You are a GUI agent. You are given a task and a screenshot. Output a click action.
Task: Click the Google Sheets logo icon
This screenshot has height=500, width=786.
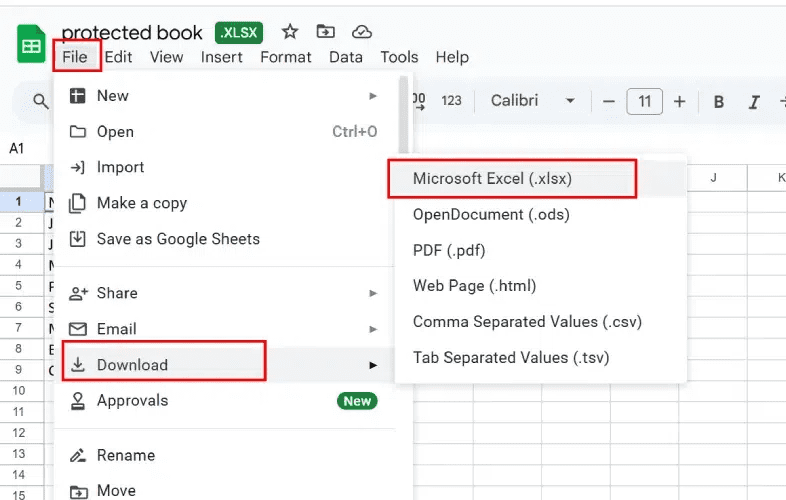[32, 45]
